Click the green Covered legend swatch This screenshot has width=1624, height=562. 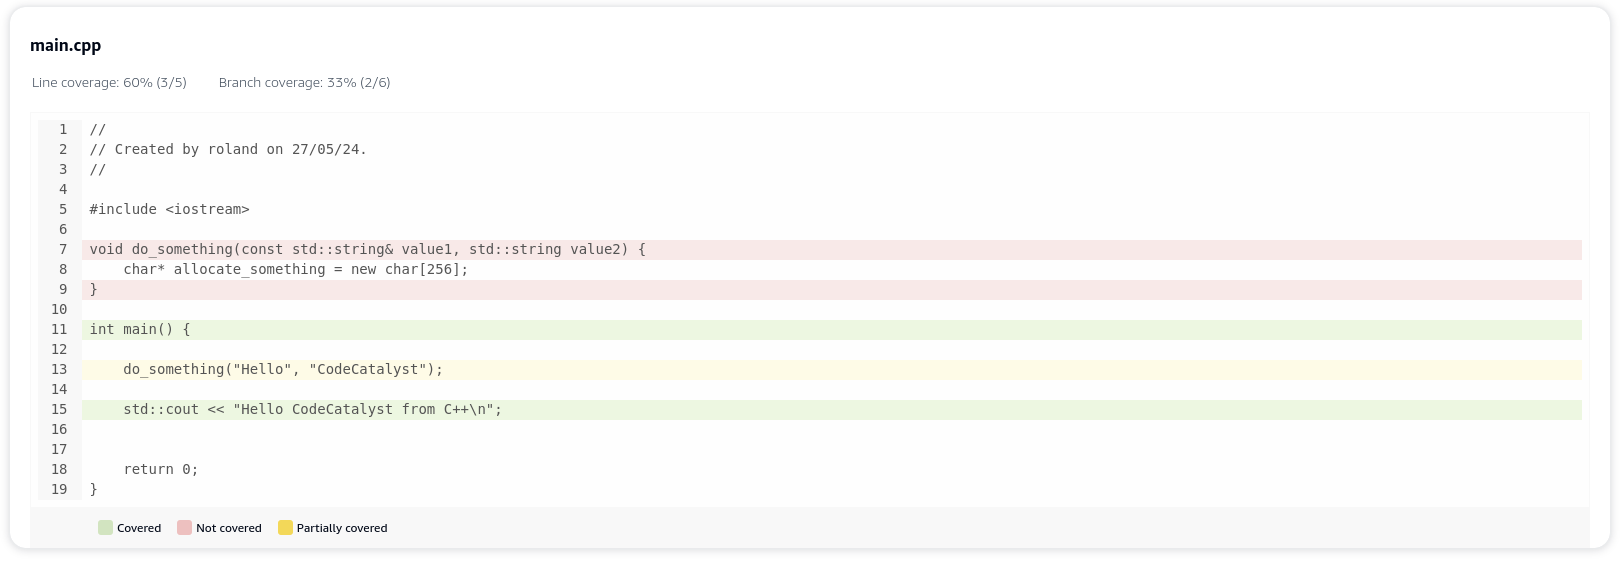click(x=105, y=528)
